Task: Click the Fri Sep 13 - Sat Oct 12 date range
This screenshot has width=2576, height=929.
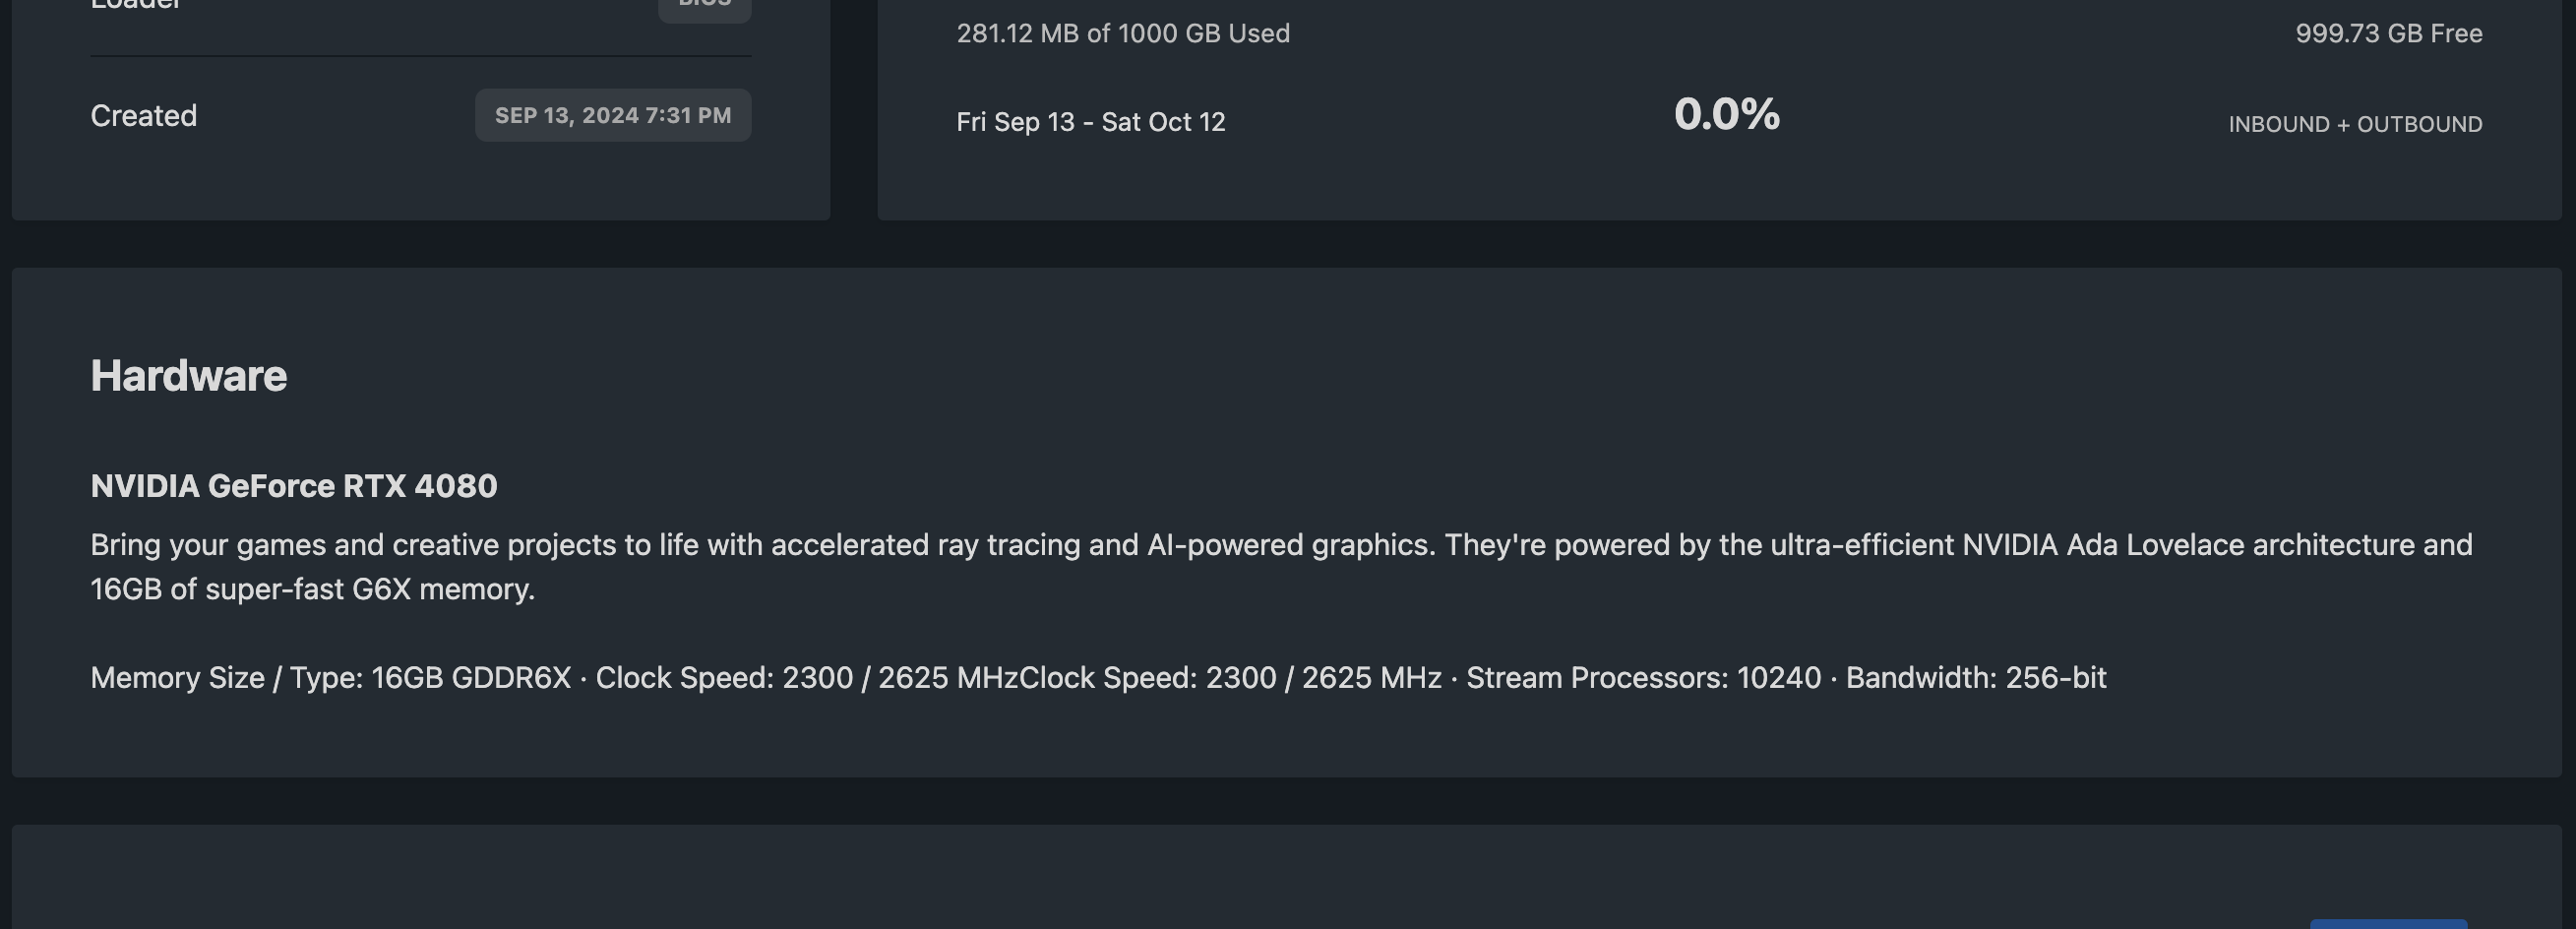Action: point(1091,122)
